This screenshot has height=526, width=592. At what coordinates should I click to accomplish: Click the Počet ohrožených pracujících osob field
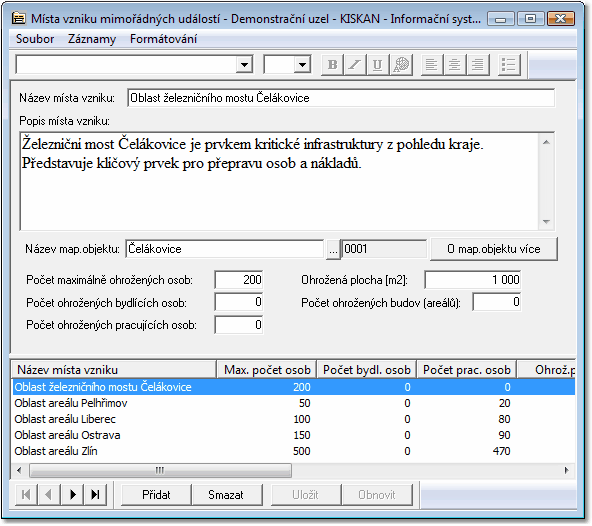(239, 325)
